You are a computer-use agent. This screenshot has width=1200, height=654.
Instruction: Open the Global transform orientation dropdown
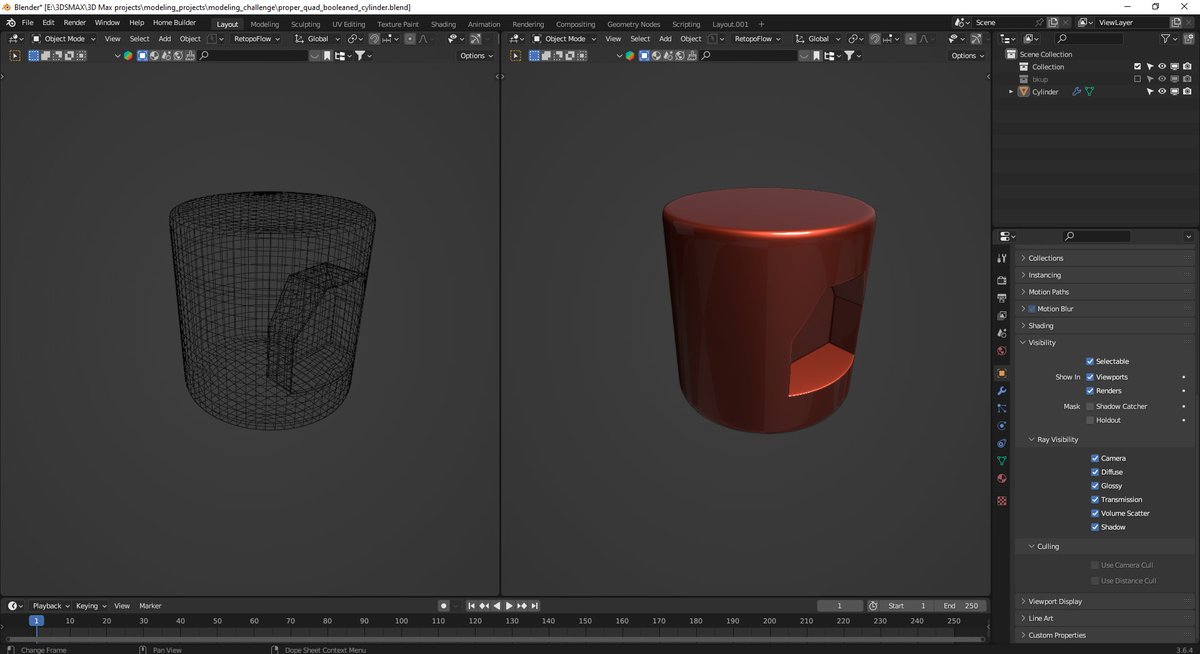tap(317, 38)
